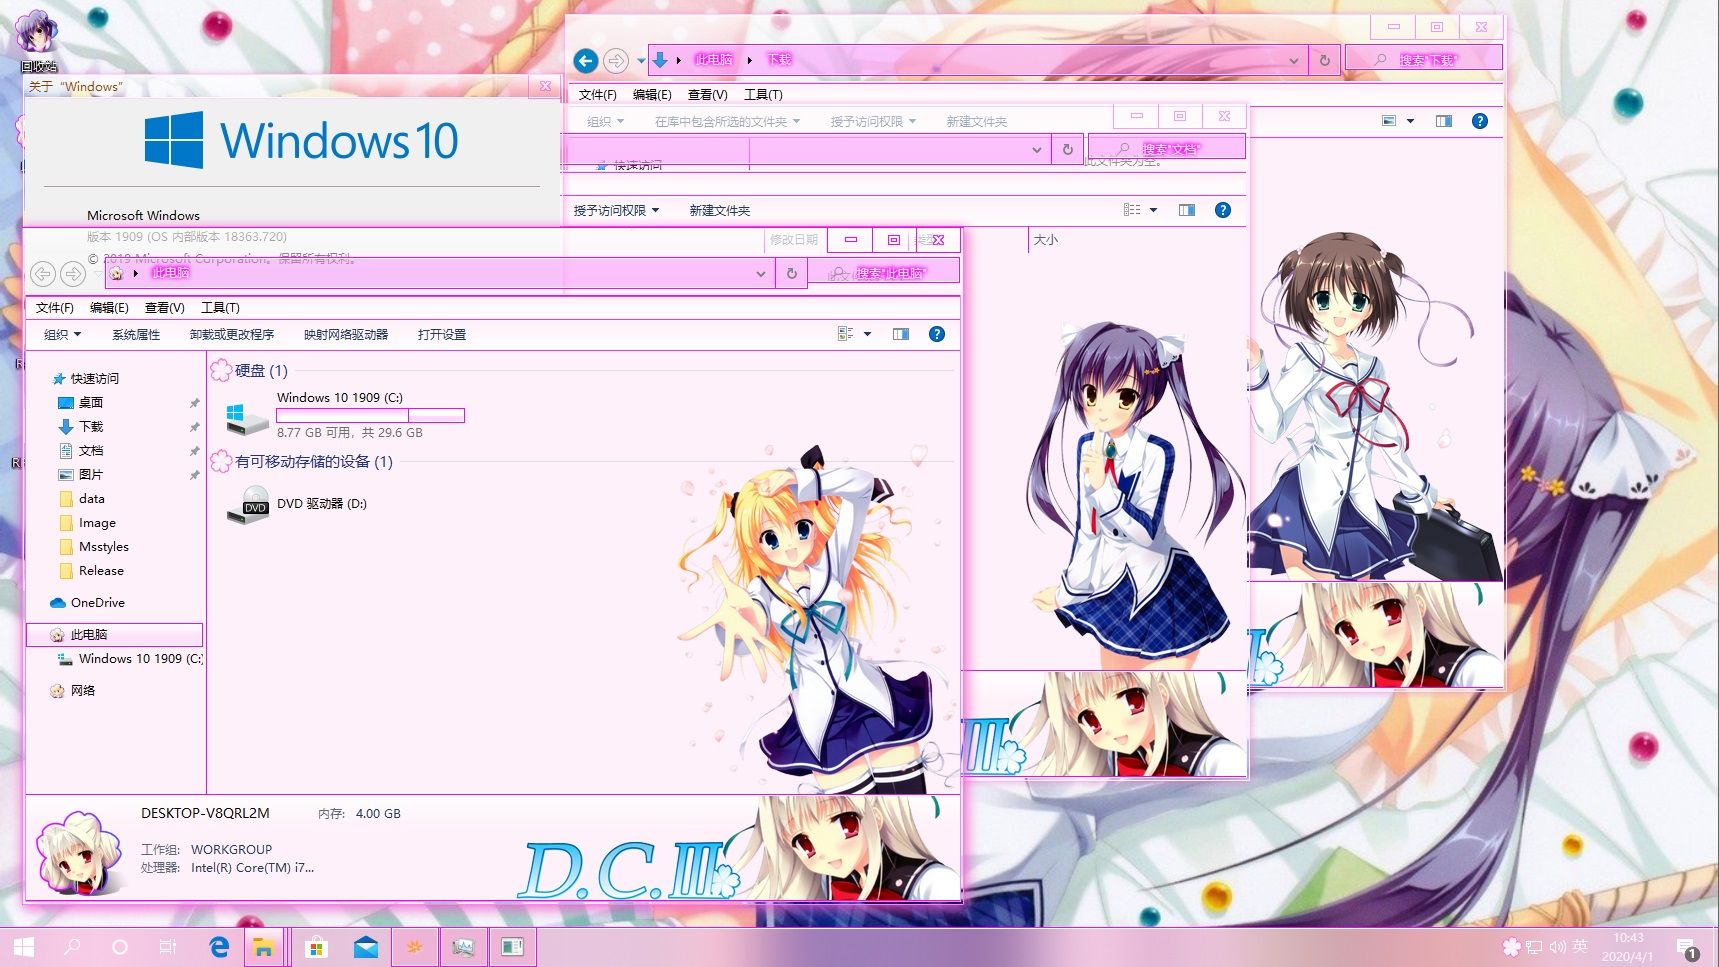Click 系统属性 in the toolbar
The image size is (1719, 967).
click(136, 334)
